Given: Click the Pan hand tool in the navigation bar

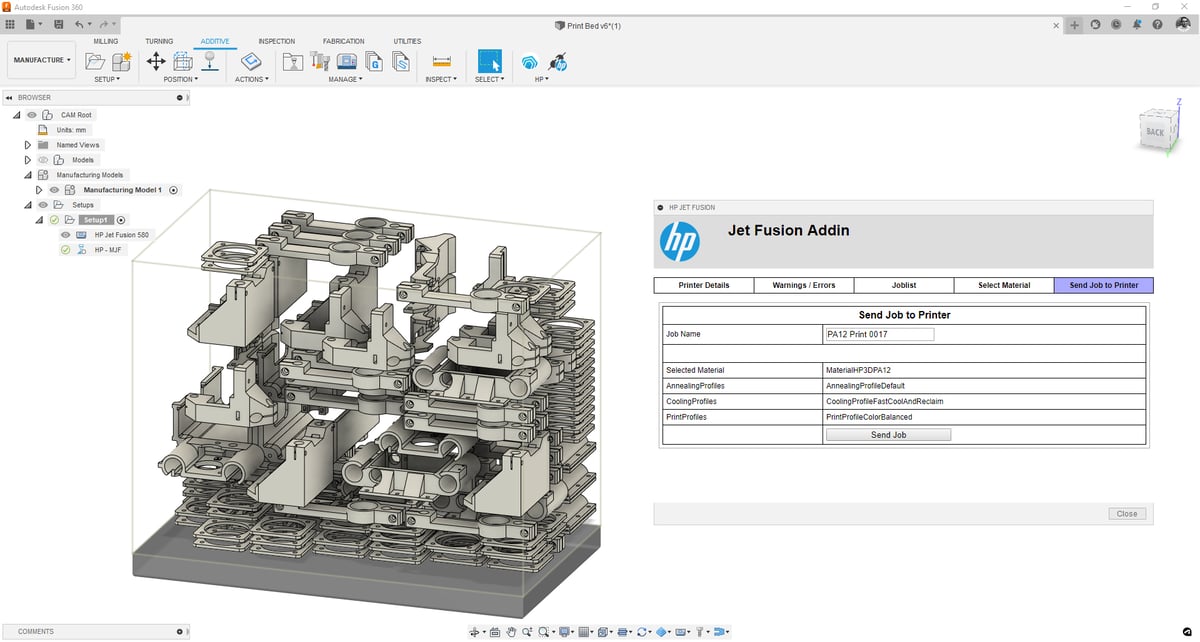Looking at the screenshot, I should pyautogui.click(x=511, y=632).
